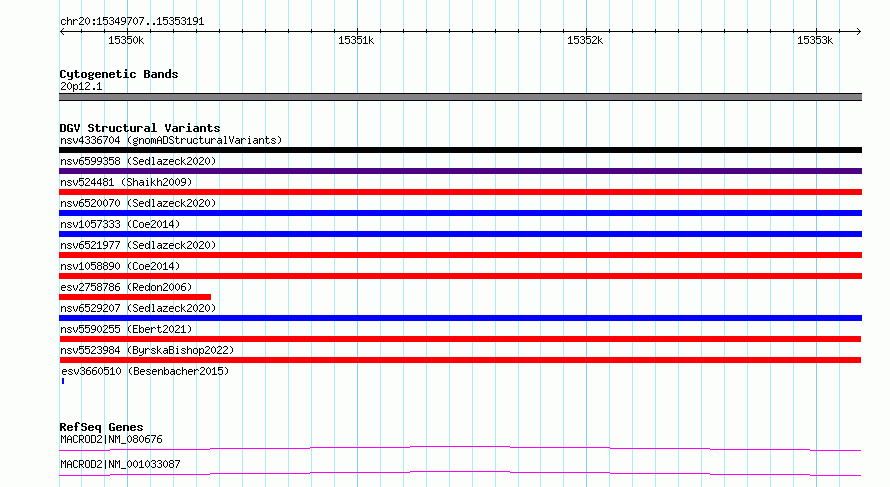Select the short red esv2758786 Redon2006 bar
The height and width of the screenshot is (487, 890).
tap(135, 297)
